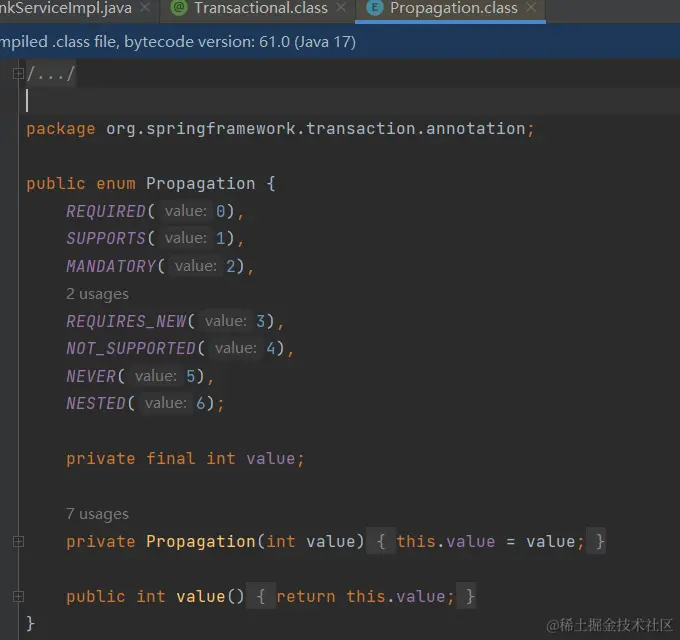Click the REQUIRED enum constant
Screen dimensions: 680x640
point(106,211)
